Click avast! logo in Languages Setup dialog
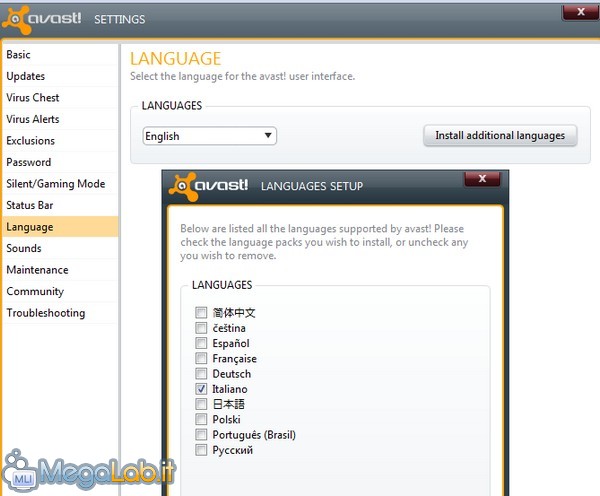The height and width of the screenshot is (496, 600). (x=209, y=186)
